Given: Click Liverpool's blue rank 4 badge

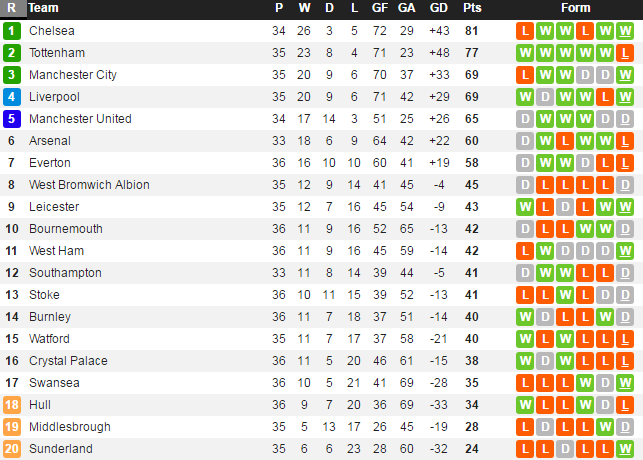Looking at the screenshot, I should coord(12,97).
